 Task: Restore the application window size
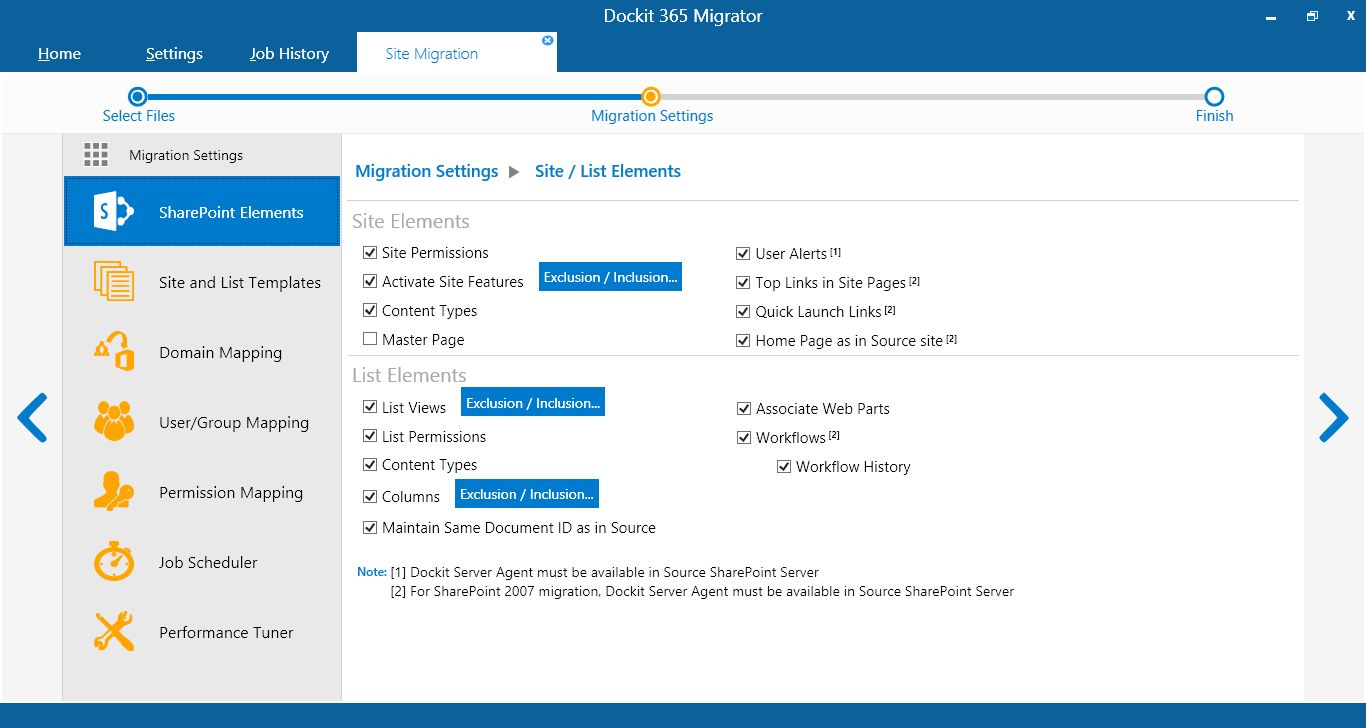click(1312, 16)
